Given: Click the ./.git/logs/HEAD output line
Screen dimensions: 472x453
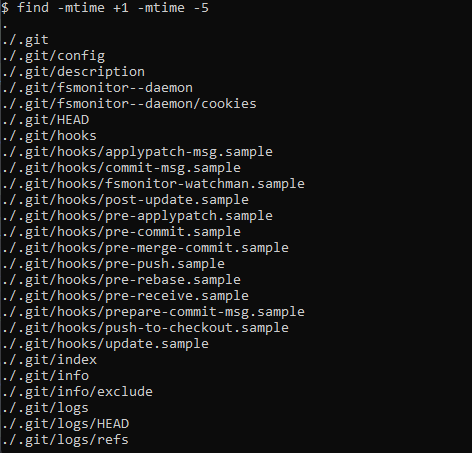Looking at the screenshot, I should tap(65, 424).
